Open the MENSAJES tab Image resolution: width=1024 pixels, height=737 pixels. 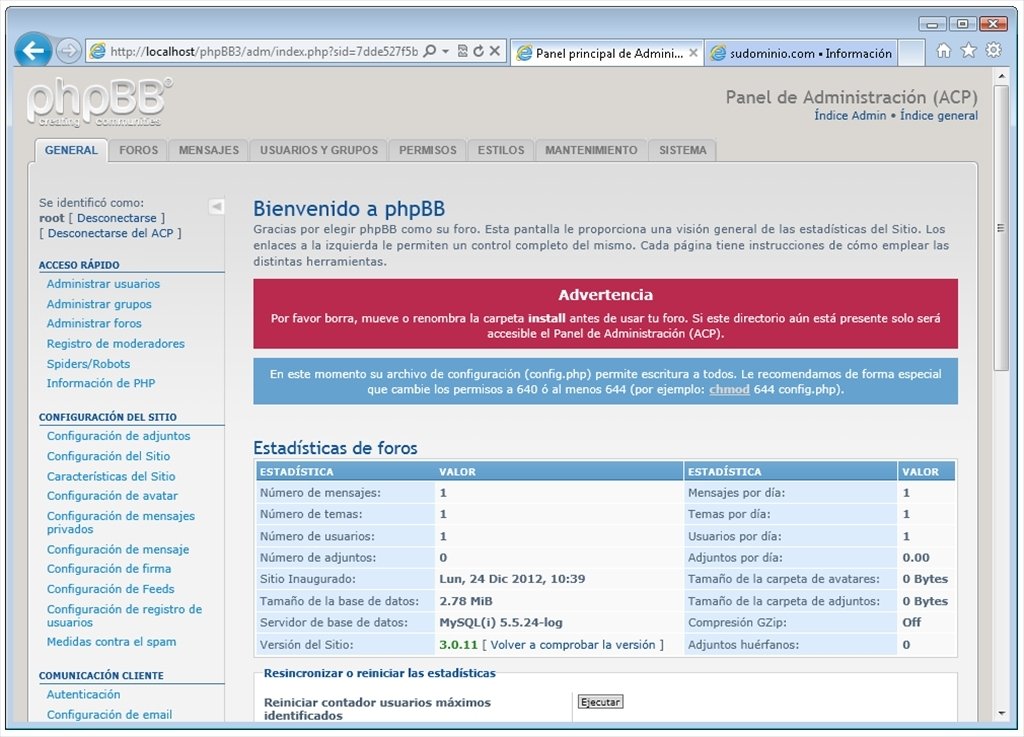[209, 150]
